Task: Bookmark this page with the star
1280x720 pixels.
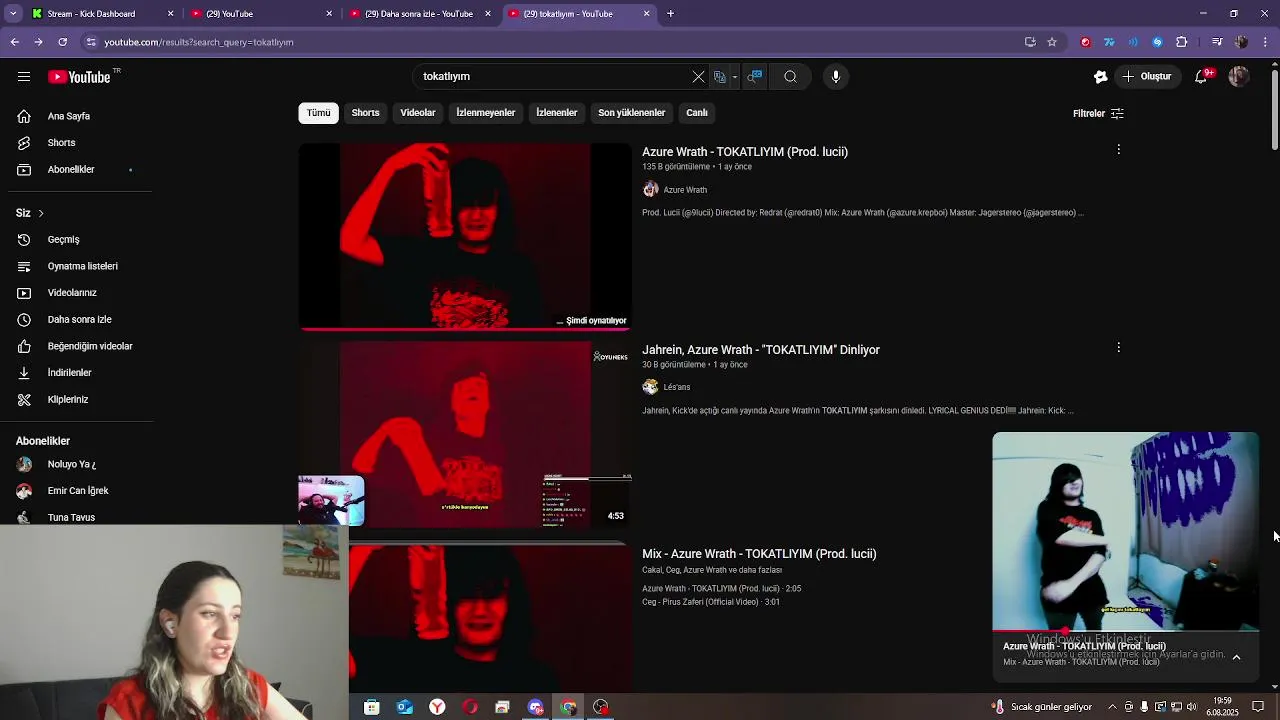Action: click(1052, 42)
